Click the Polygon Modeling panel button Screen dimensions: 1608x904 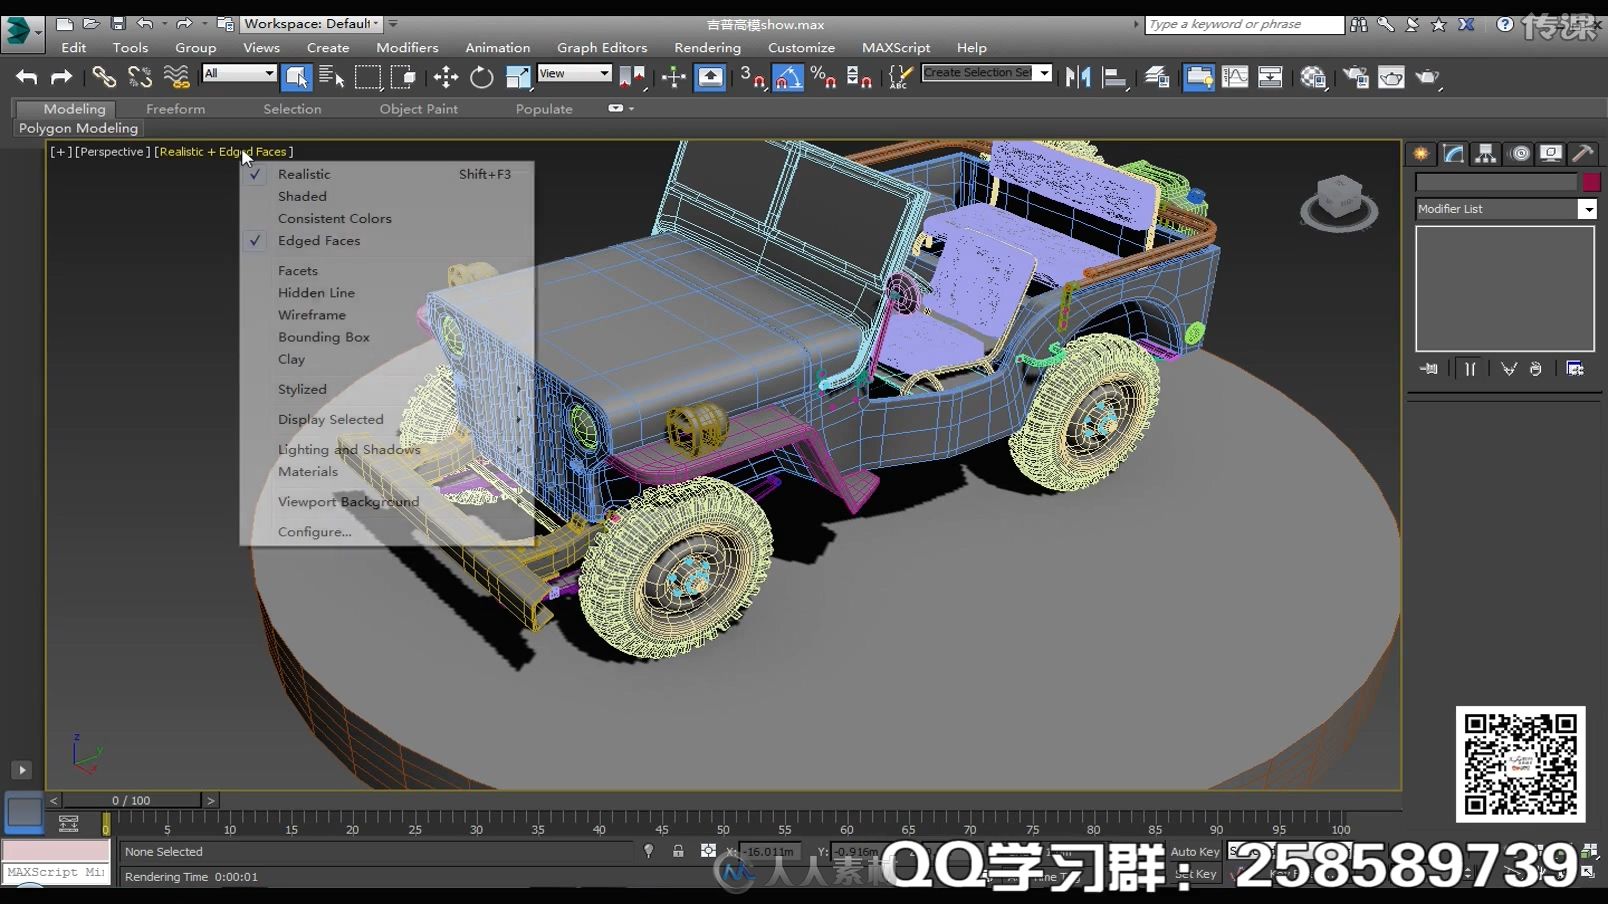pyautogui.click(x=78, y=128)
